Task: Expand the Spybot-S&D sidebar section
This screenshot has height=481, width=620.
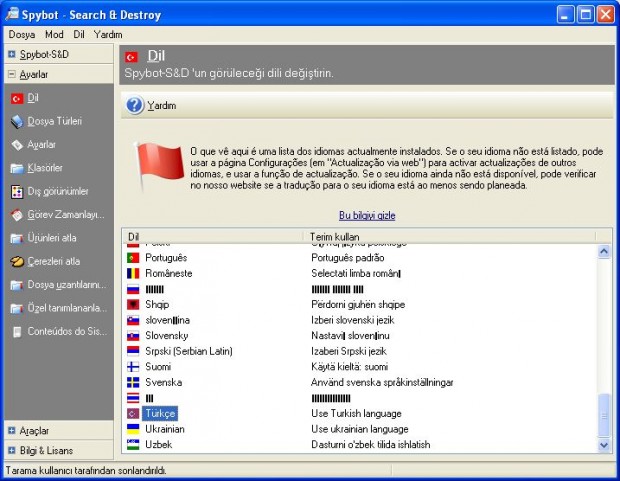Action: [x=12, y=54]
